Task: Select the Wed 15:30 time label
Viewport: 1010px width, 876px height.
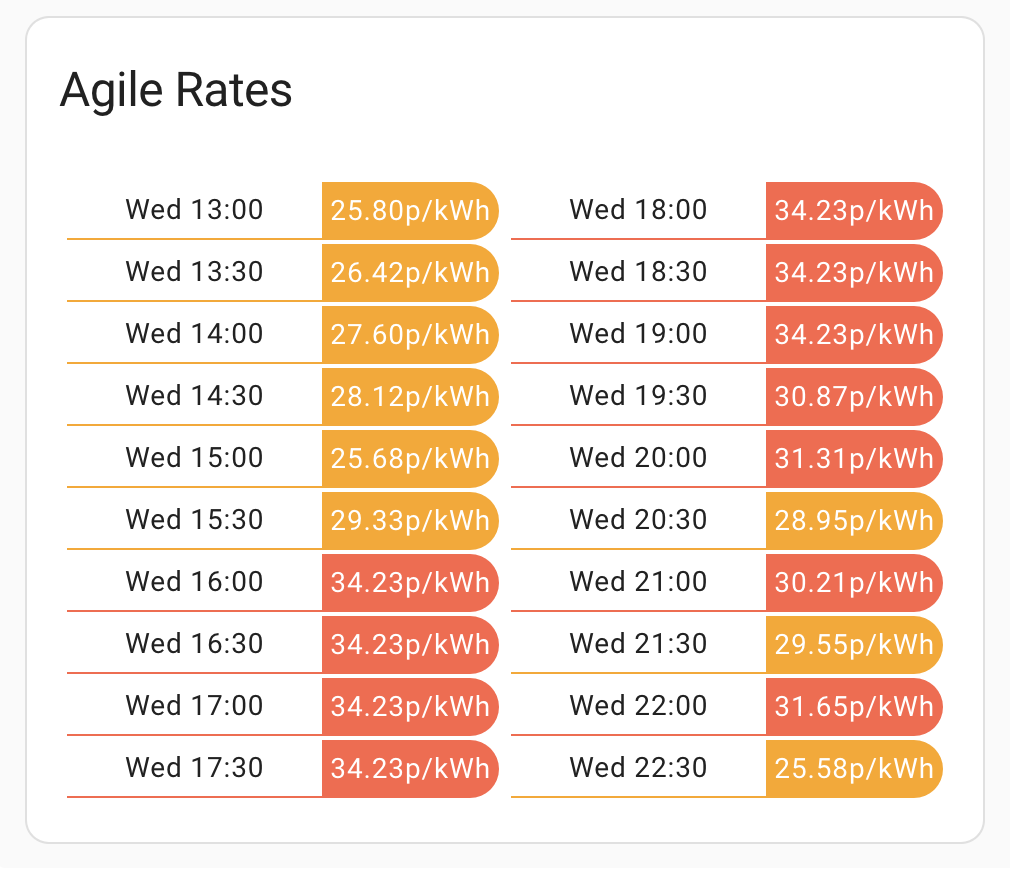Action: (194, 520)
